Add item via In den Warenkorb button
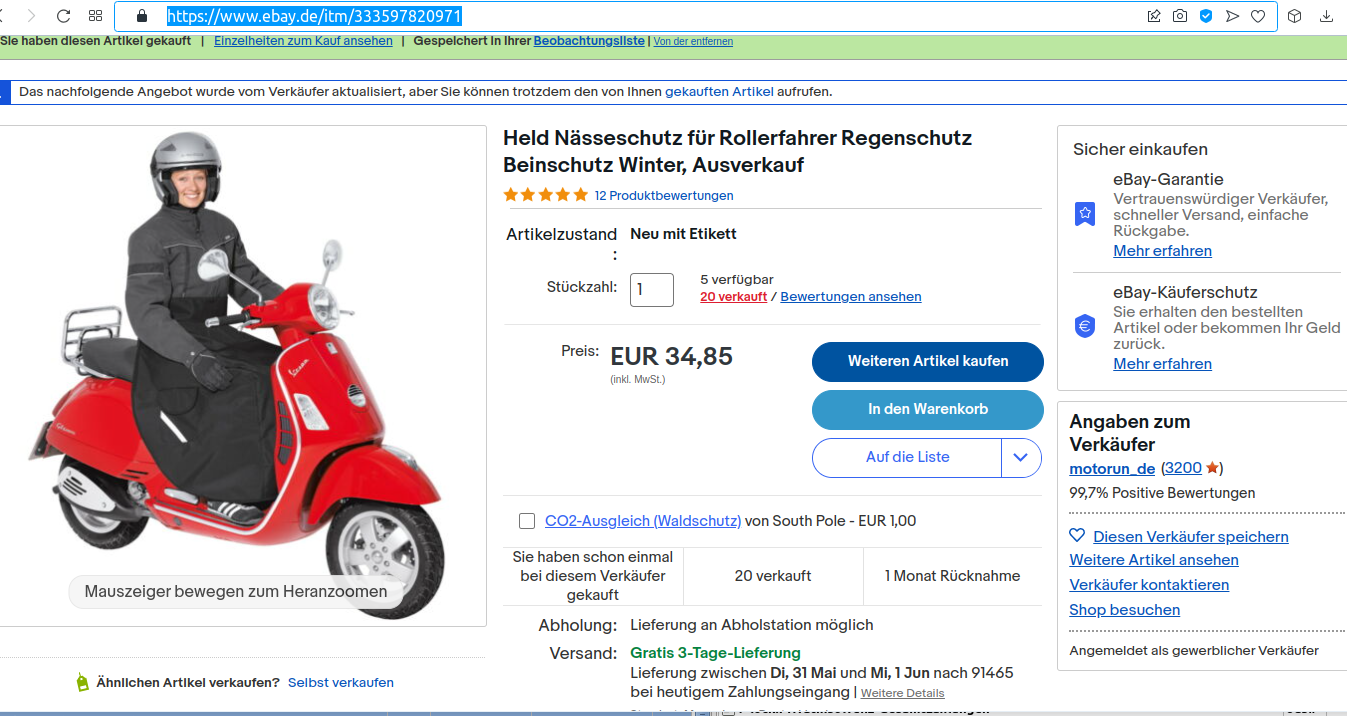The width and height of the screenshot is (1347, 716). point(927,409)
